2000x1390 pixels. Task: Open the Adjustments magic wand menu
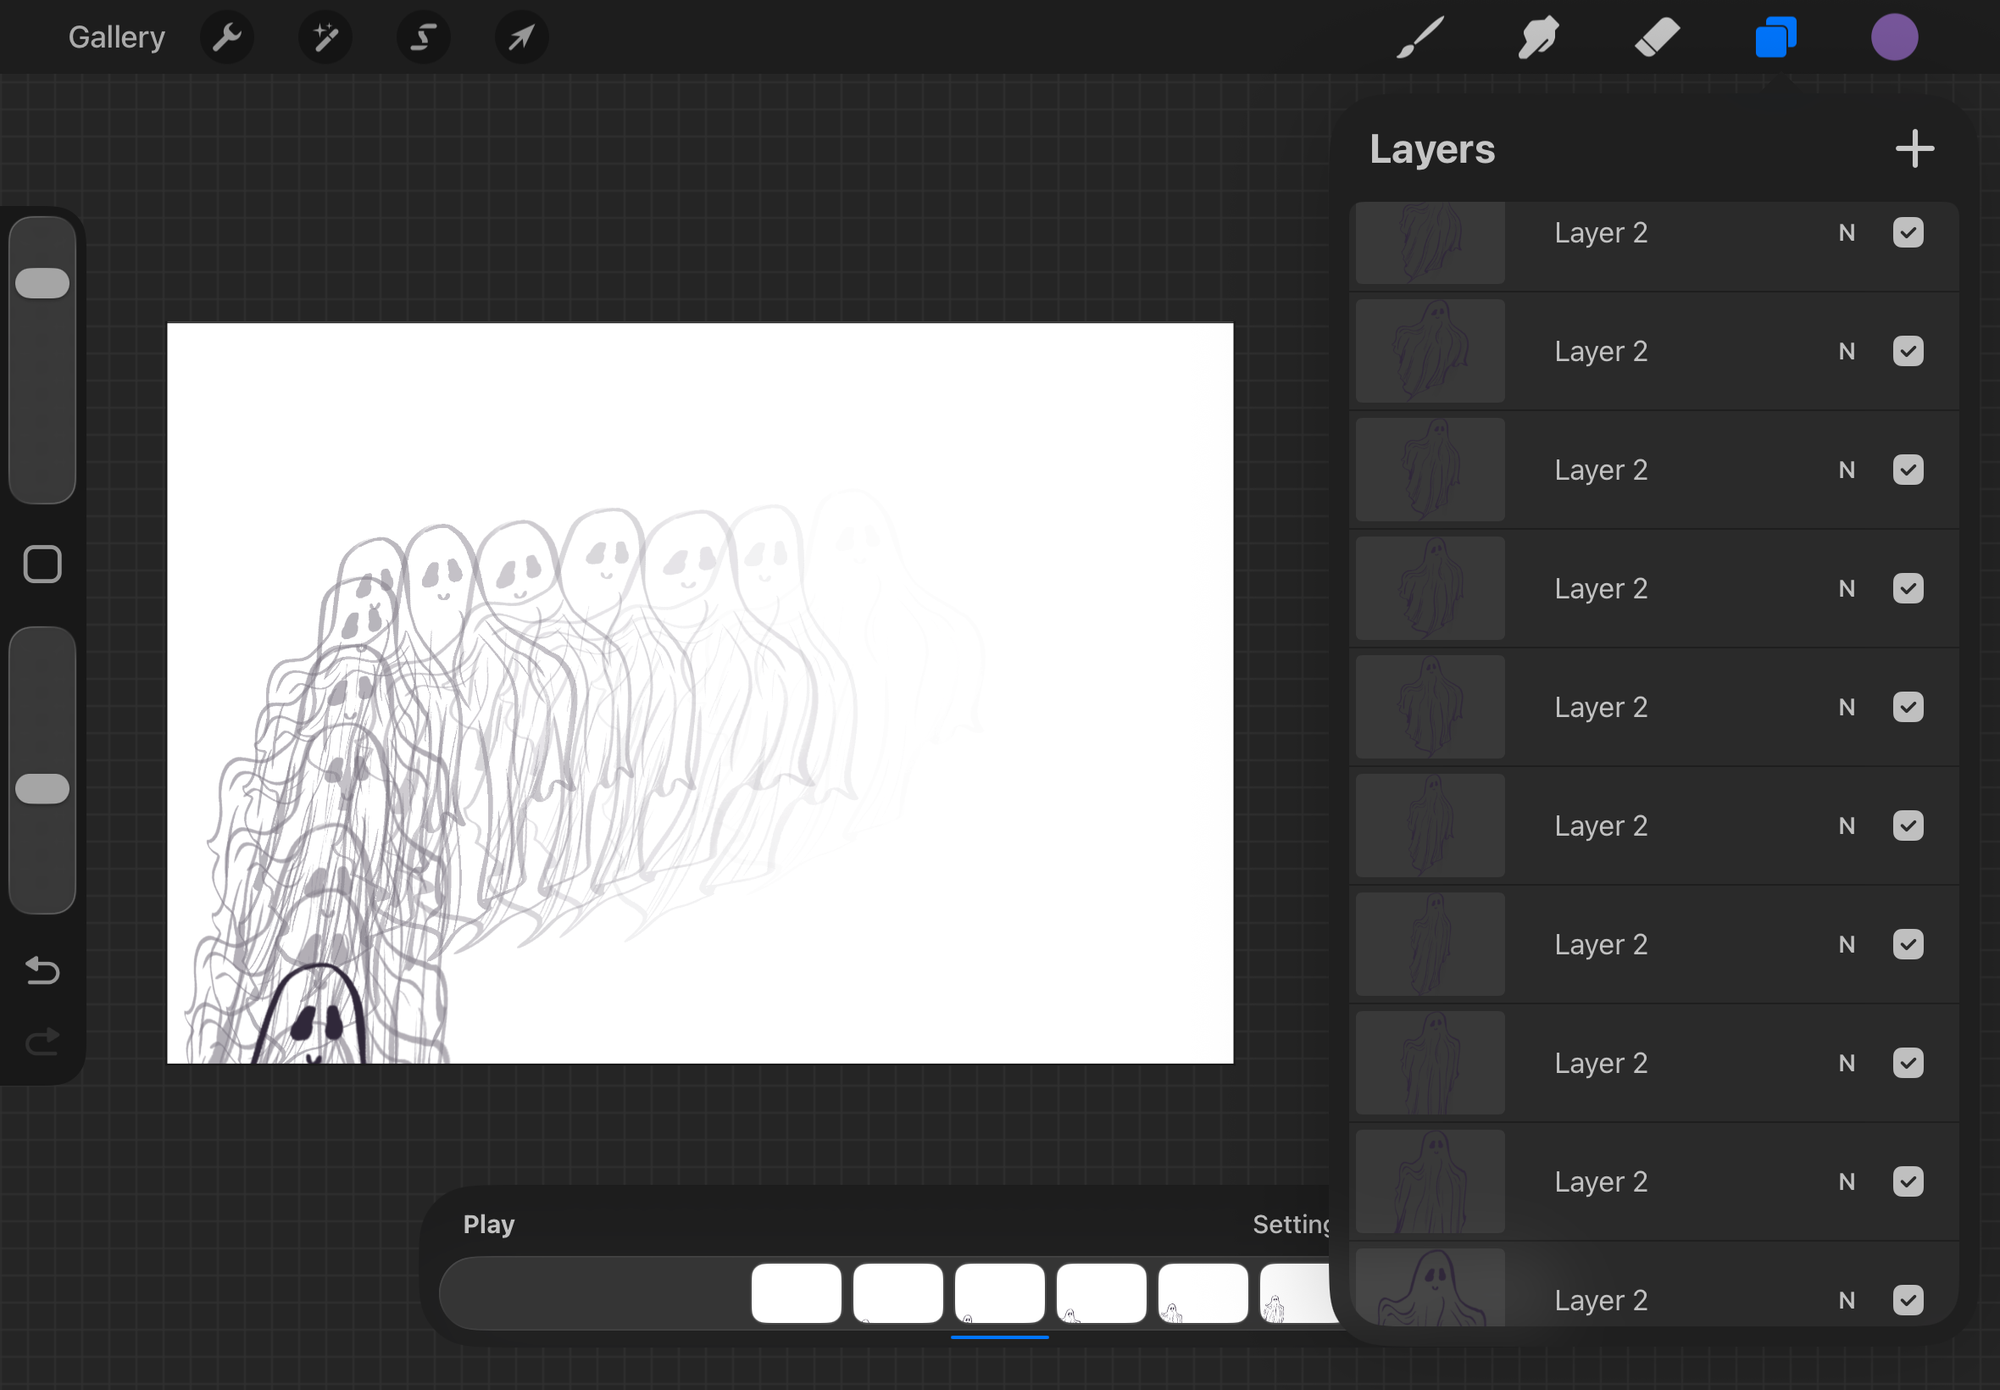point(325,38)
